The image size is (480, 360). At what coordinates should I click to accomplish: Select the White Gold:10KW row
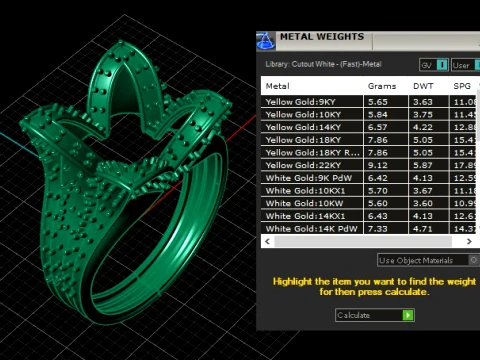pyautogui.click(x=369, y=203)
